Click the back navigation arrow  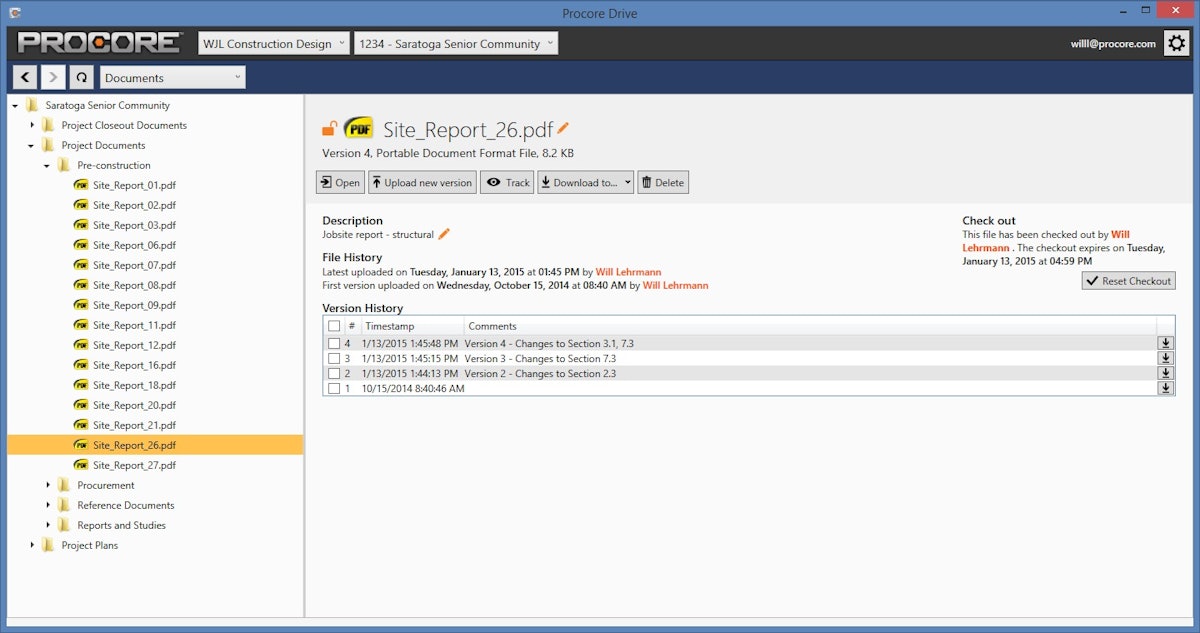tap(25, 77)
